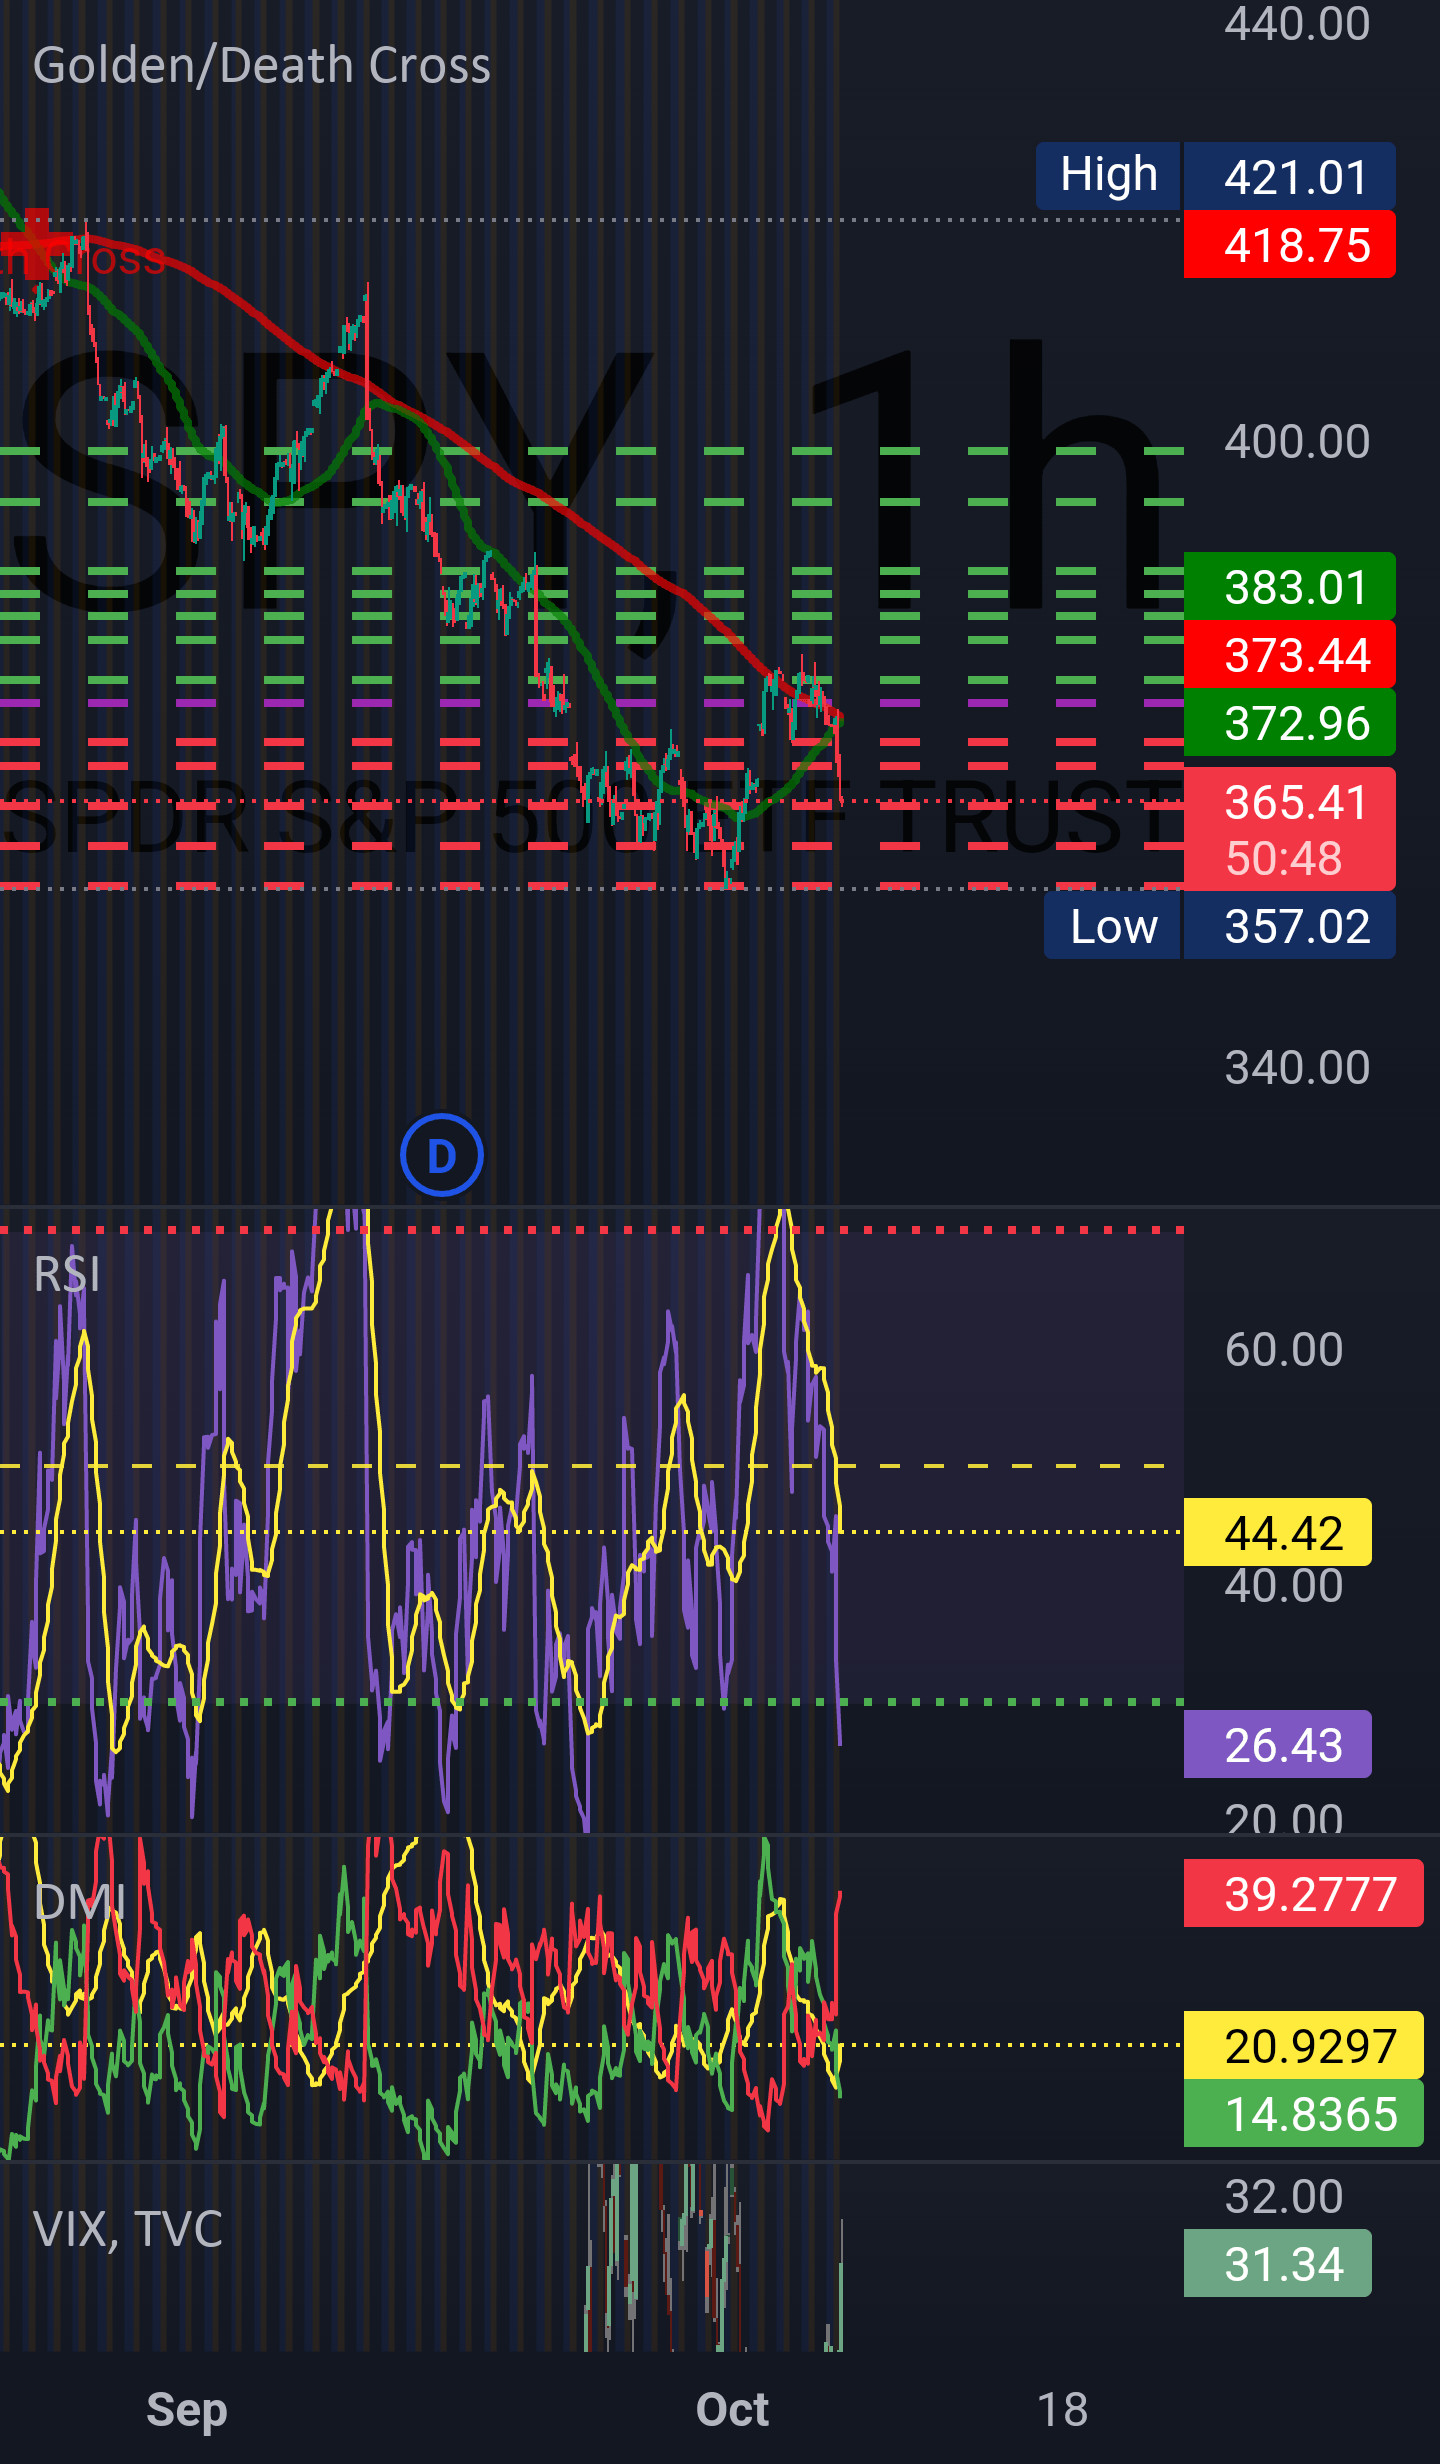Image resolution: width=1440 pixels, height=2464 pixels.
Task: Click the 400.00 price scale label
Action: [1297, 441]
